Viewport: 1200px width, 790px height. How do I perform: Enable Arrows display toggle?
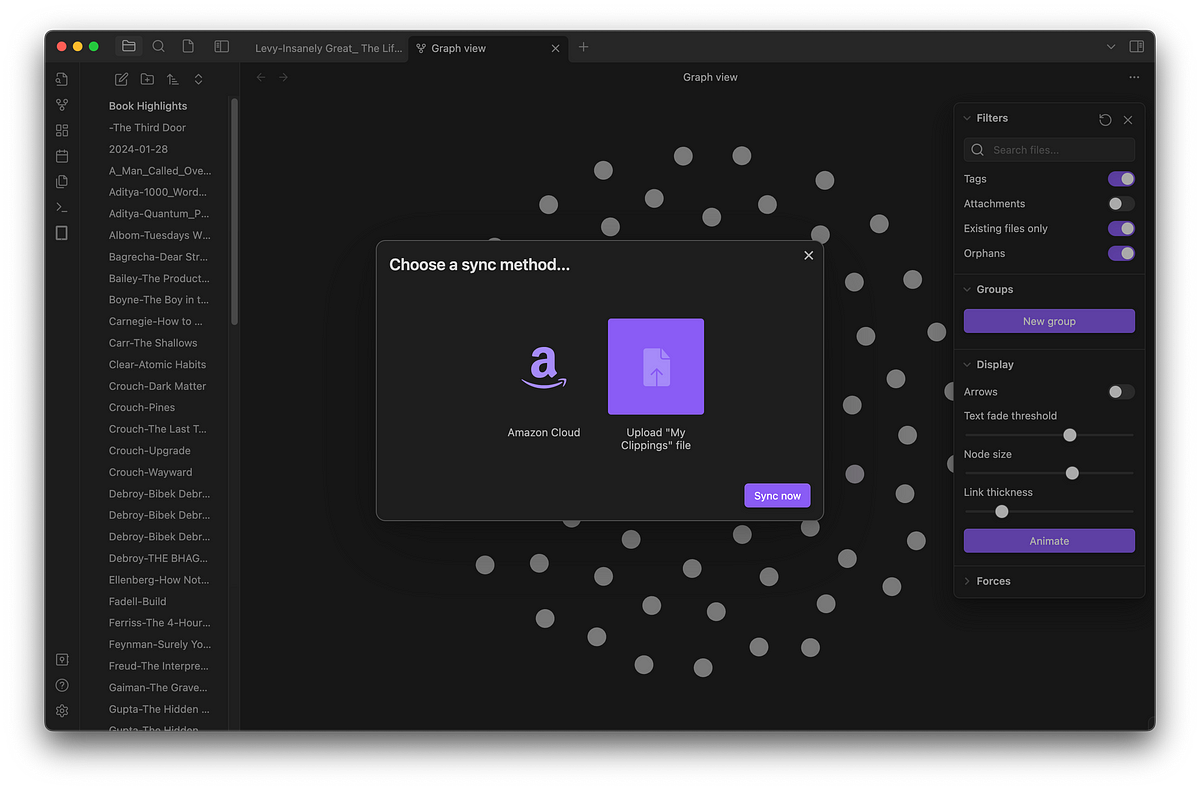pyautogui.click(x=1121, y=392)
